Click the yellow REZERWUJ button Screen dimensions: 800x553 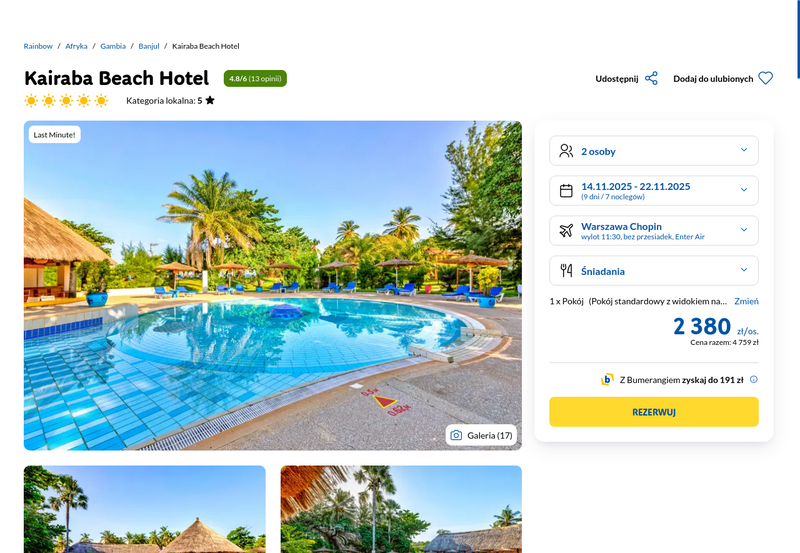[x=654, y=412]
